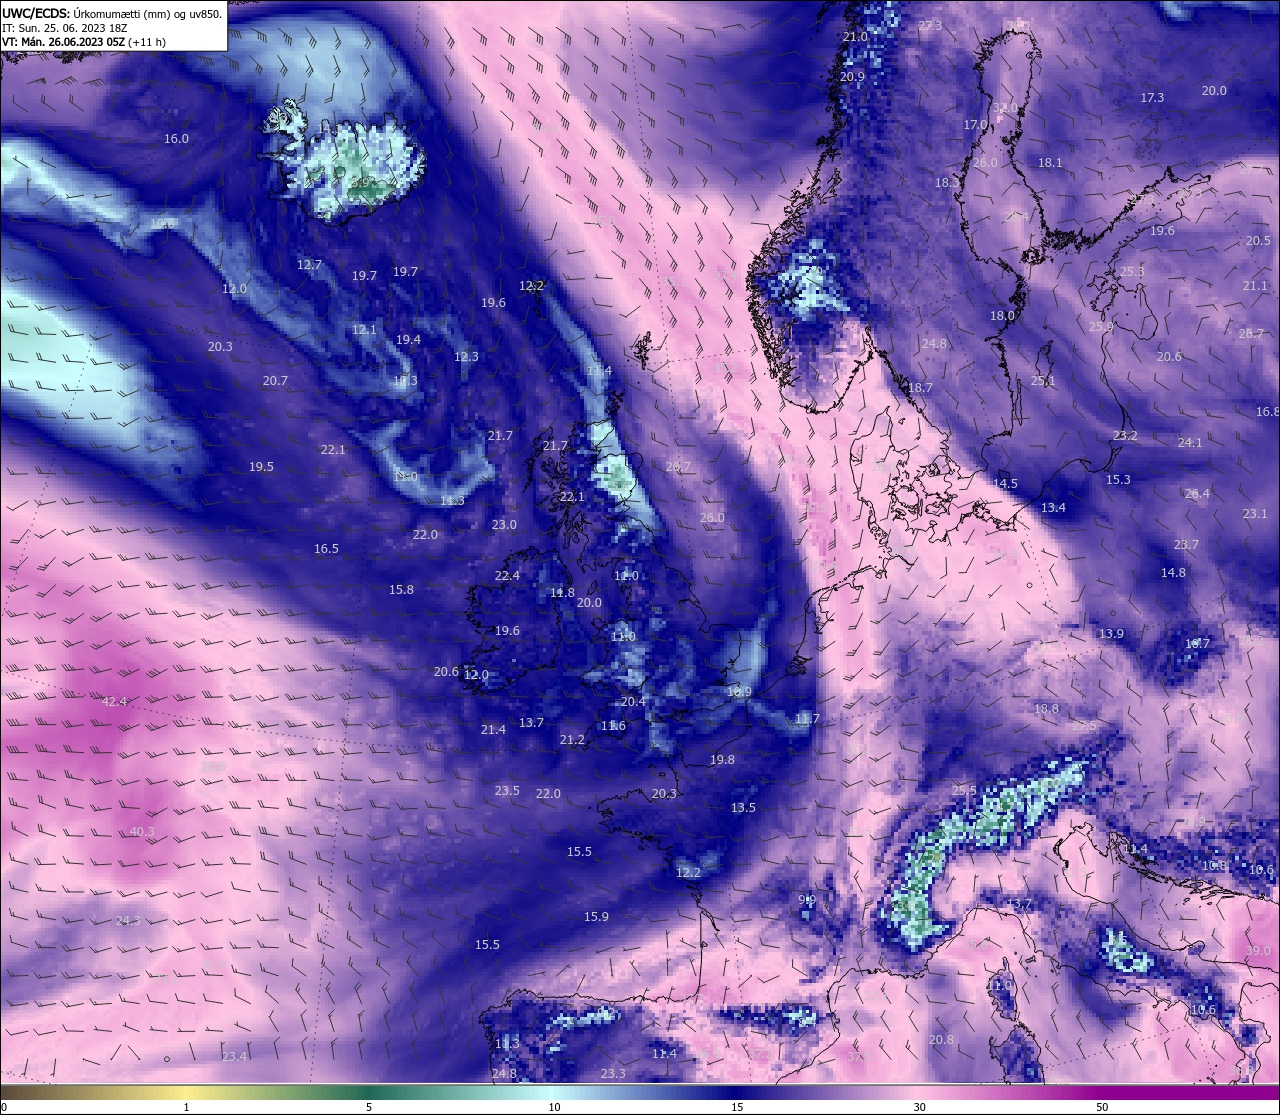The image size is (1280, 1115).
Task: Click the 30 label on the colour scale
Action: coord(919,1107)
